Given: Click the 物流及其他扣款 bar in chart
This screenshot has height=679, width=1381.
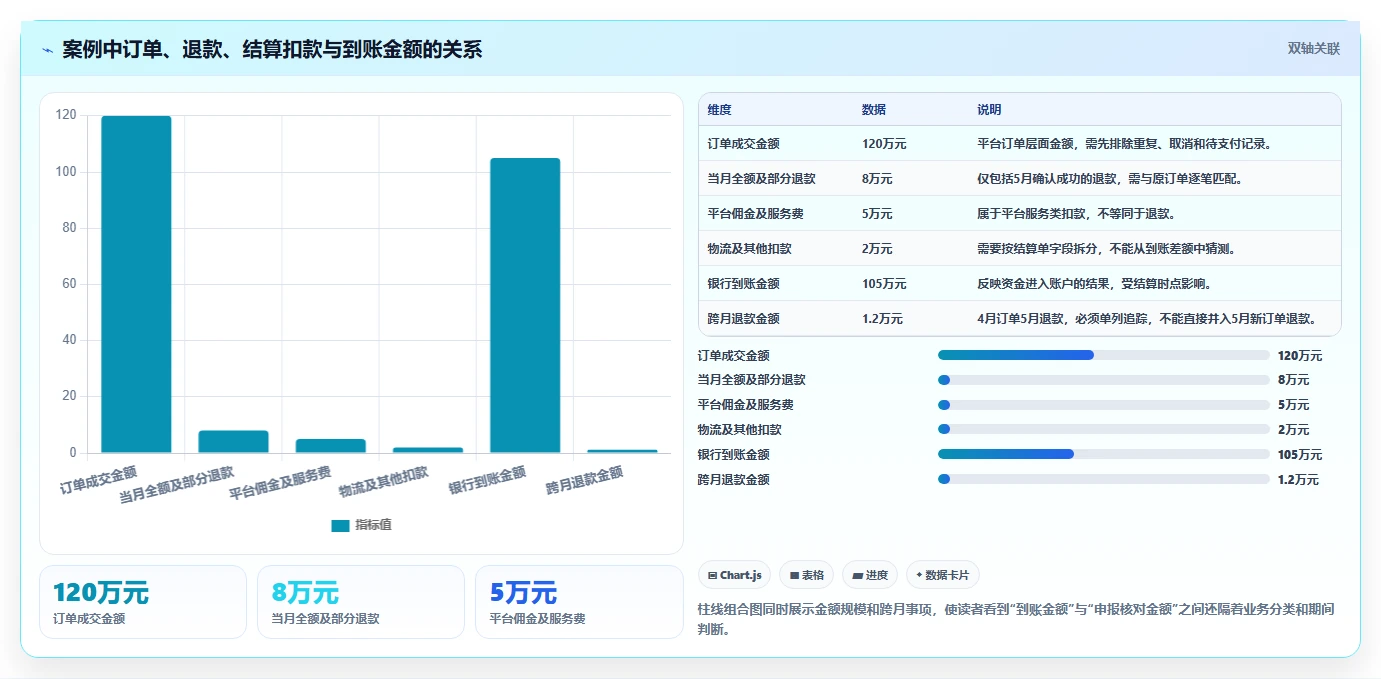Looking at the screenshot, I should pos(428,450).
